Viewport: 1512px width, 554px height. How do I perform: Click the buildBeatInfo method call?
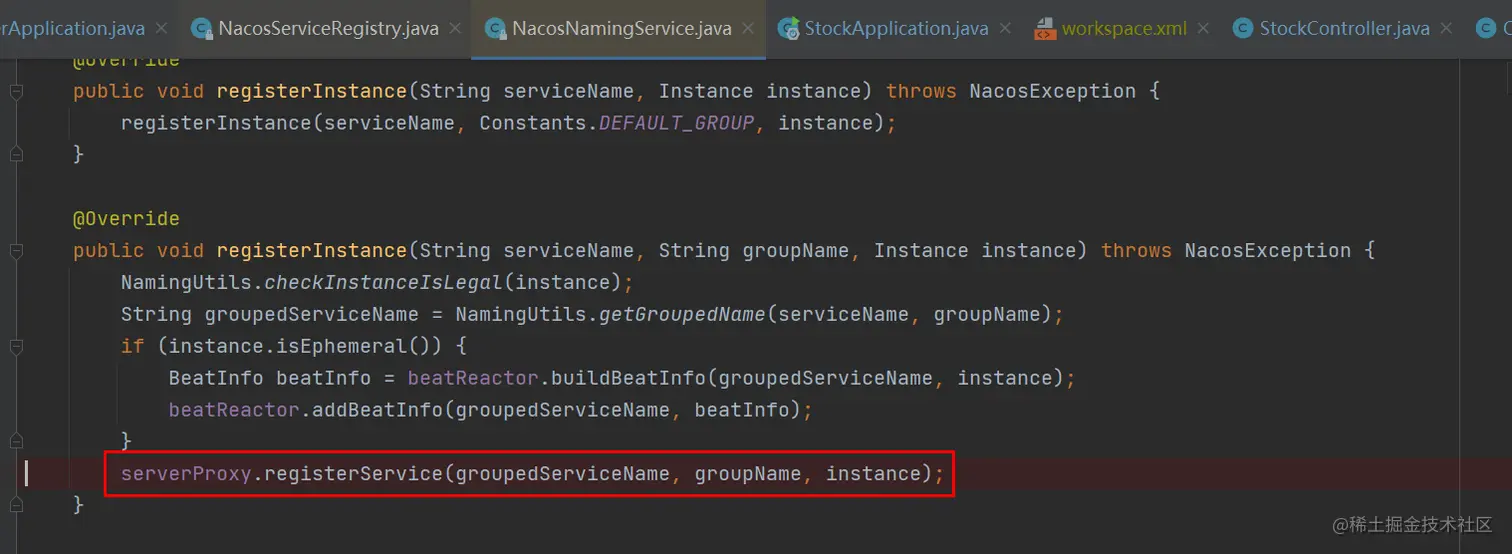coord(628,378)
